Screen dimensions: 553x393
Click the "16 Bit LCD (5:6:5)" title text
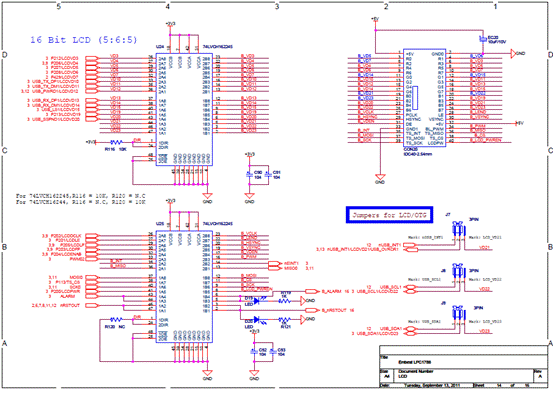point(84,40)
